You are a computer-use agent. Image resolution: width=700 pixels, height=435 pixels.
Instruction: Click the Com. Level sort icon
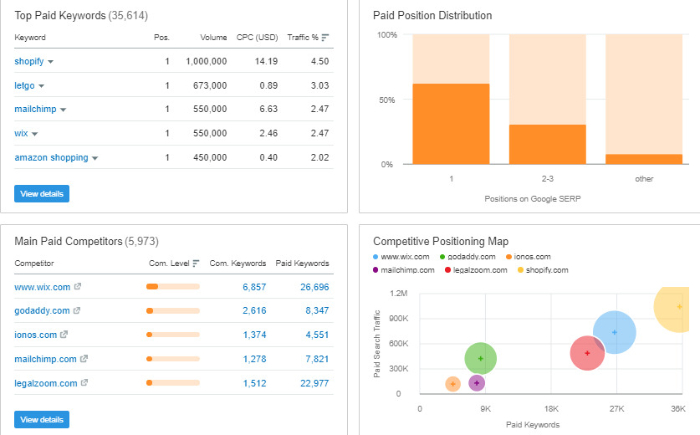click(x=196, y=264)
